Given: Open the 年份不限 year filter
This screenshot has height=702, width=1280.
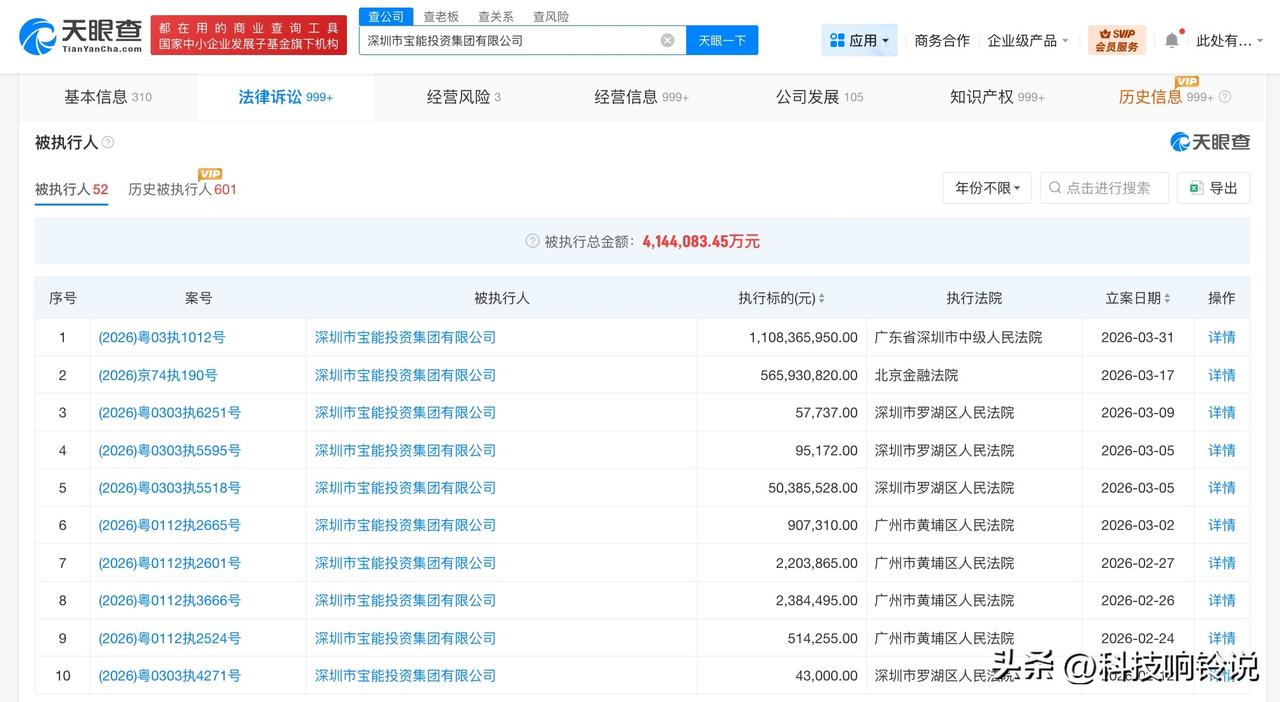Looking at the screenshot, I should 986,188.
